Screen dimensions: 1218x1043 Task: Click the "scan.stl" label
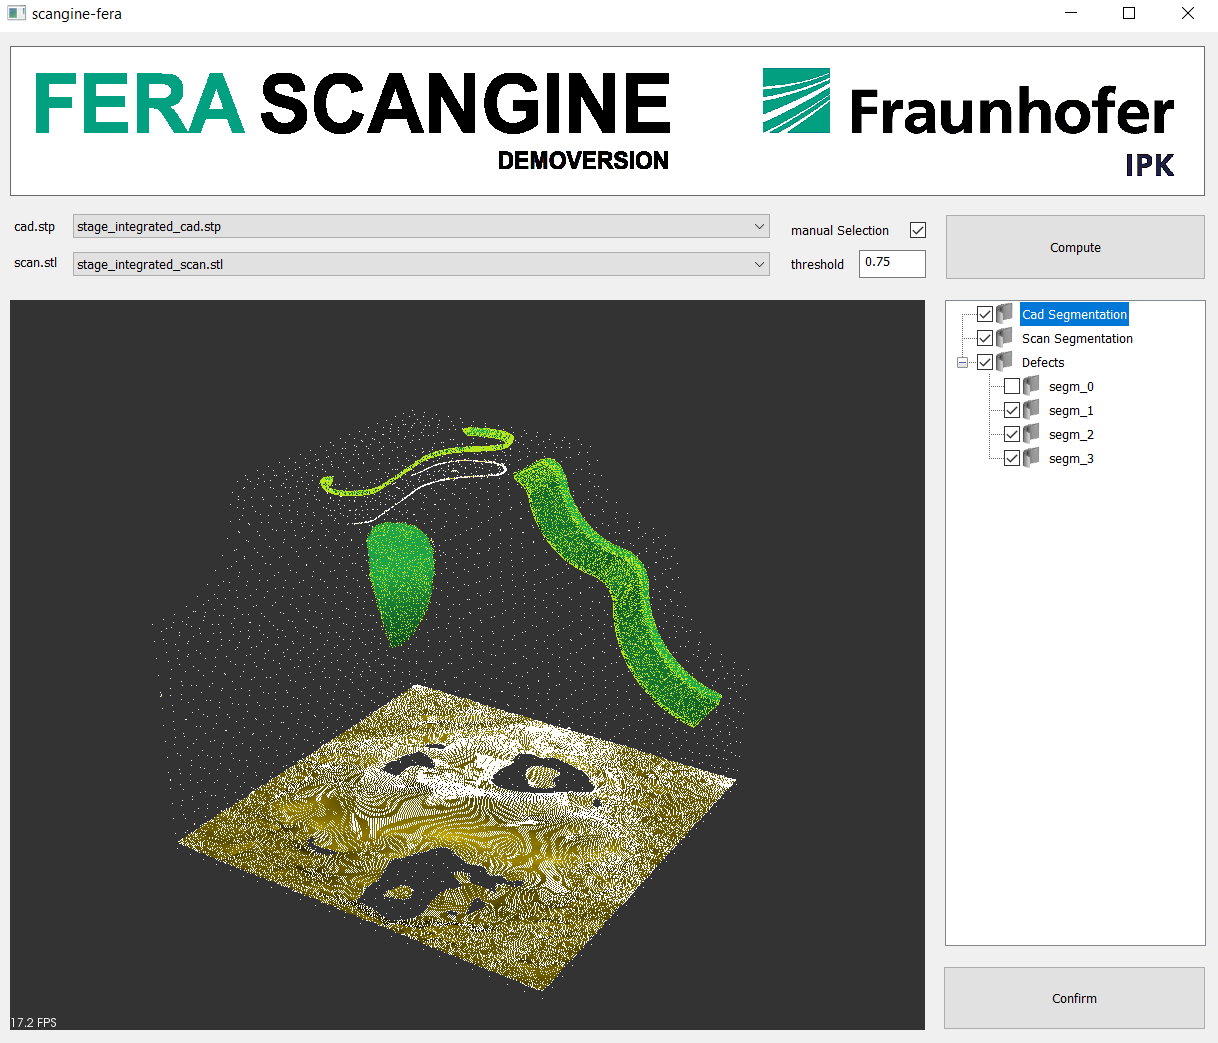pos(35,263)
